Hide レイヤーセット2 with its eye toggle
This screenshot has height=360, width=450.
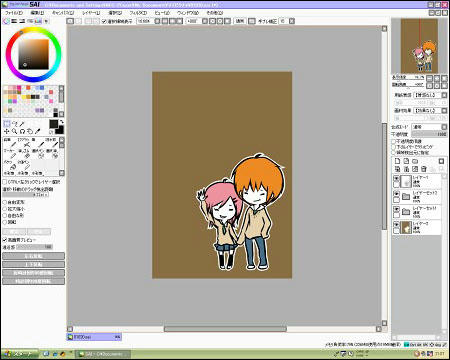click(x=396, y=194)
